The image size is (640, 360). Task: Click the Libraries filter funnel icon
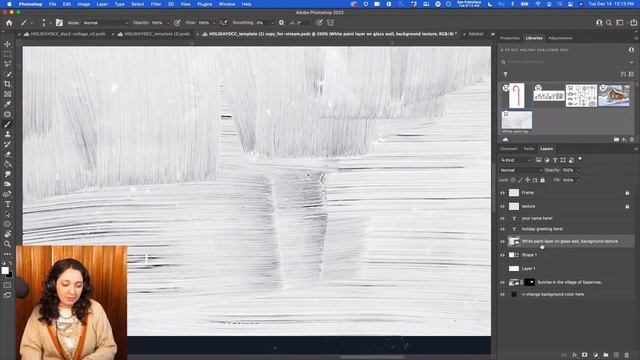tap(505, 74)
